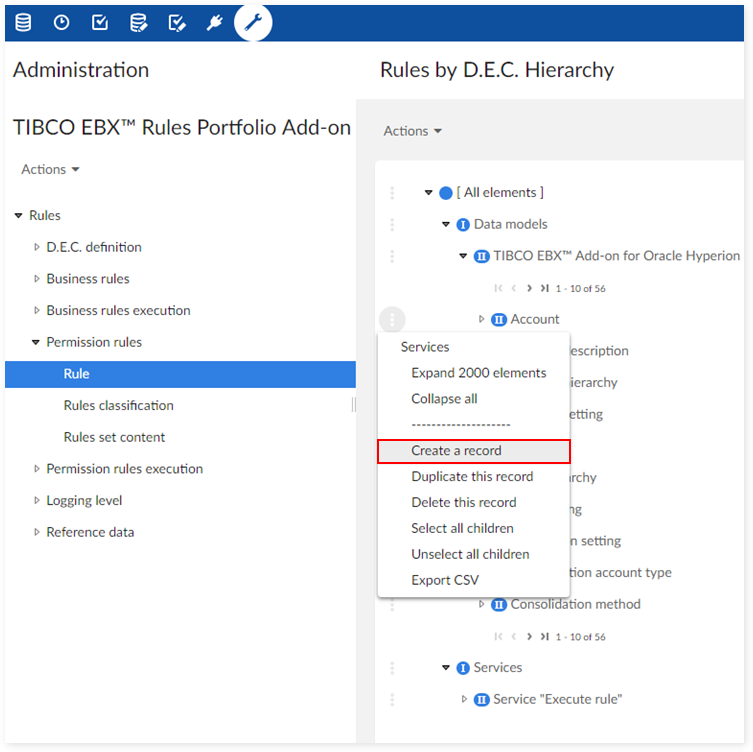Screen dimensions: 753x752
Task: Click level I icon beside Data models
Action: click(463, 225)
